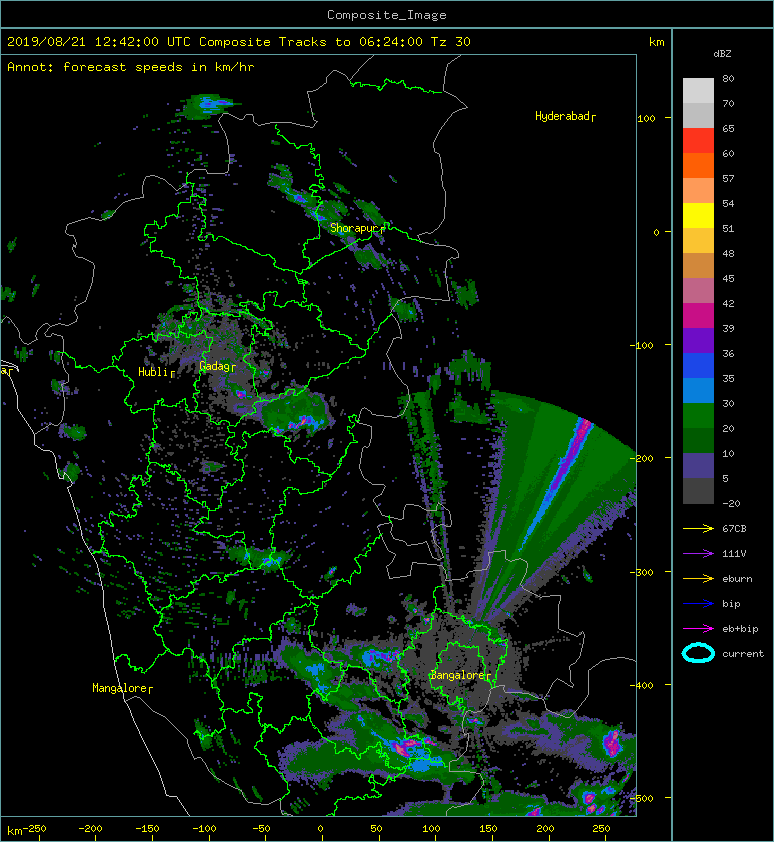Click the 'km' unit label beside the timestamp
Viewport: 774px width, 842px height.
point(656,42)
